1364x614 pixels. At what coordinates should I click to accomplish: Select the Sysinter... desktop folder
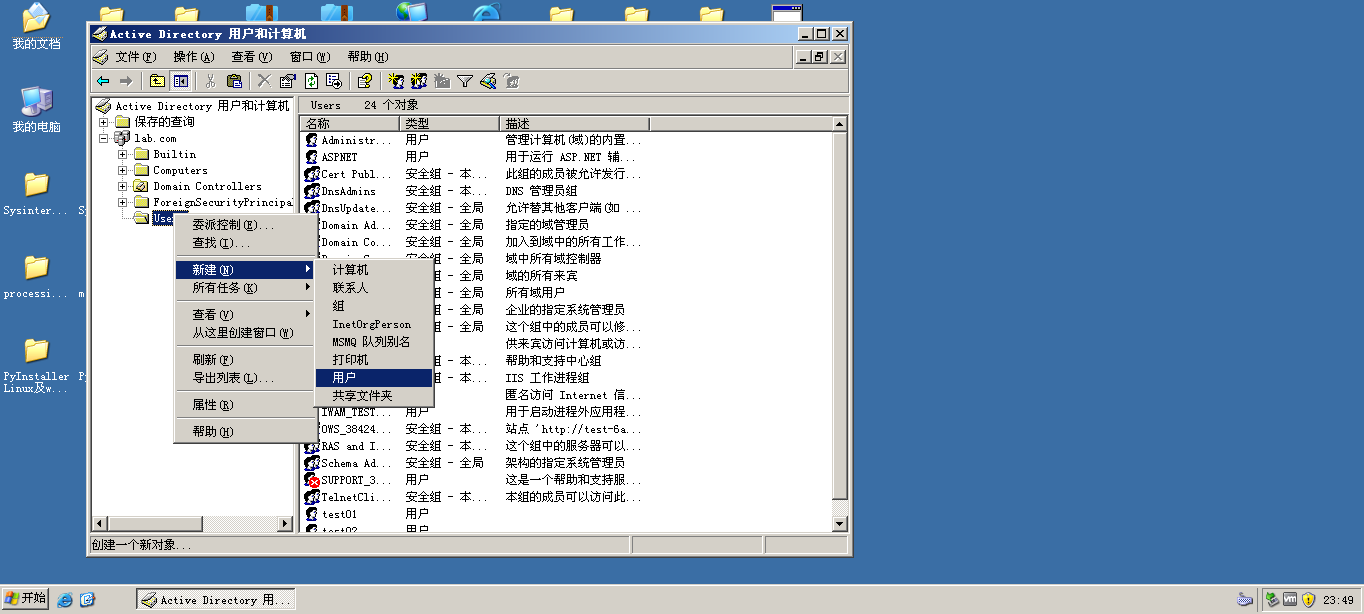tap(36, 194)
